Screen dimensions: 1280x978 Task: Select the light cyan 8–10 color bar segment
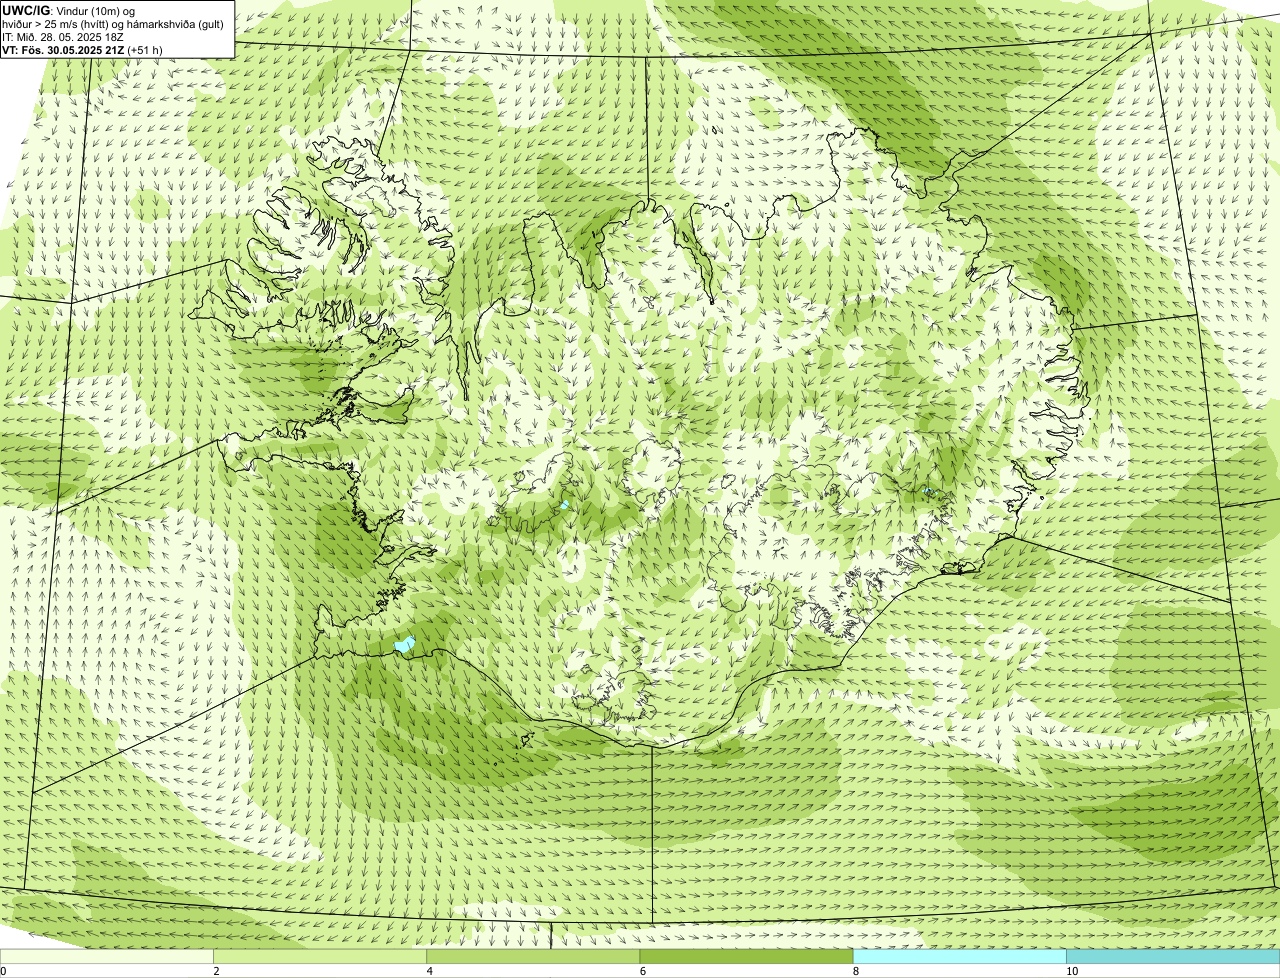tap(959, 957)
